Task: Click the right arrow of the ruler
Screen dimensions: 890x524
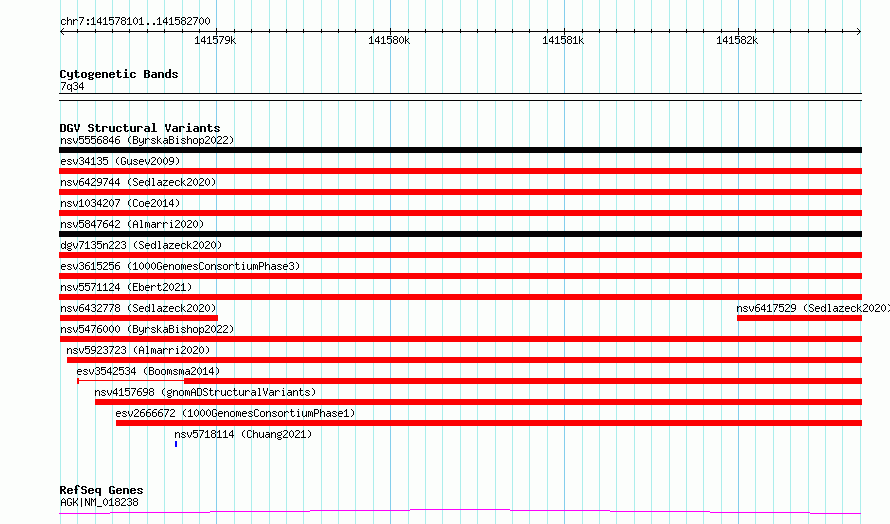Action: tap(859, 31)
